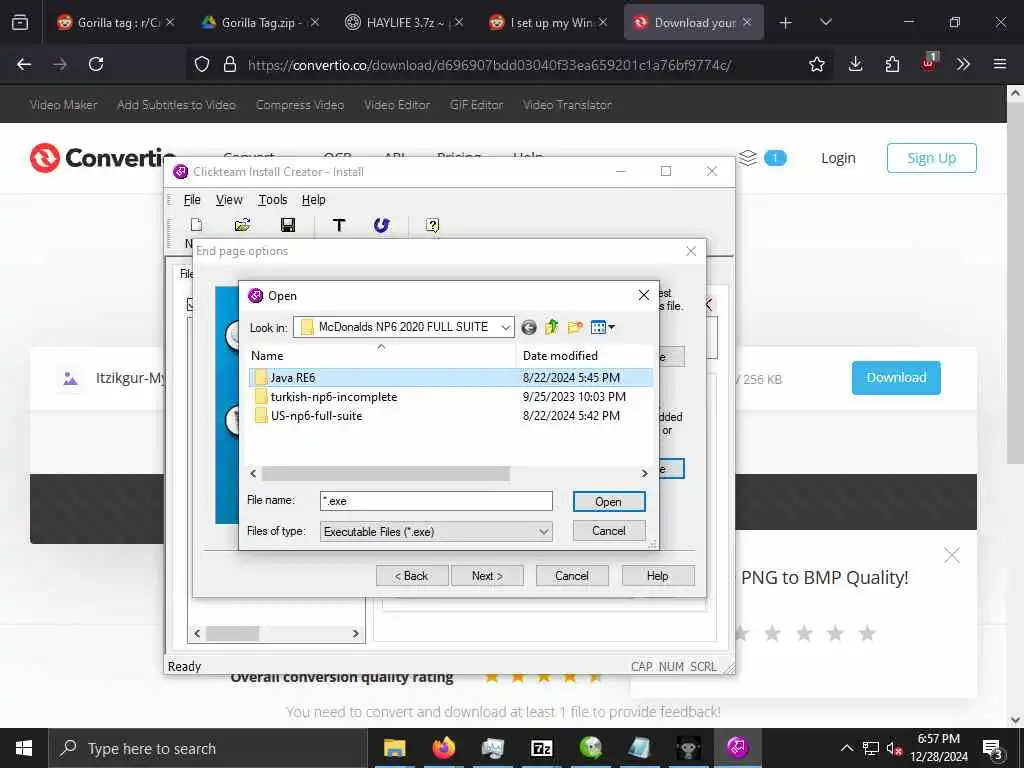Click Cancel in the Open dialog
The width and height of the screenshot is (1024, 768).
click(609, 531)
